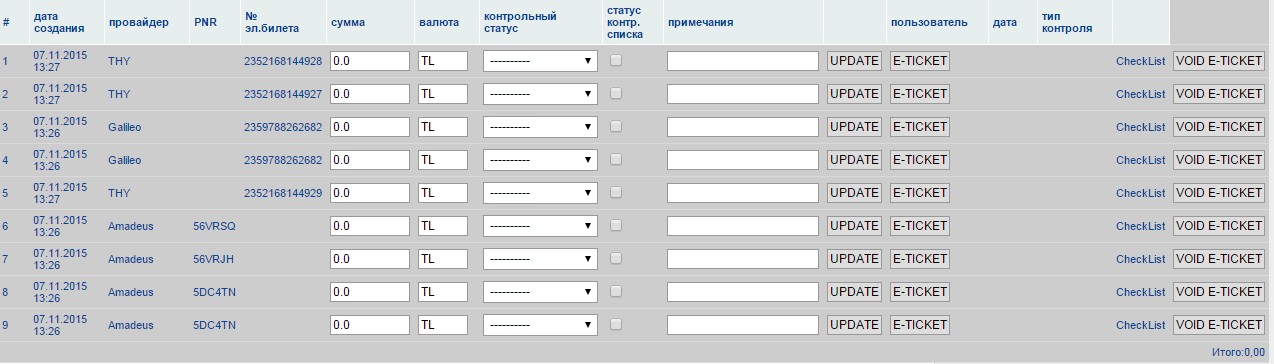Open PNR 56VRJH link

tap(214, 259)
